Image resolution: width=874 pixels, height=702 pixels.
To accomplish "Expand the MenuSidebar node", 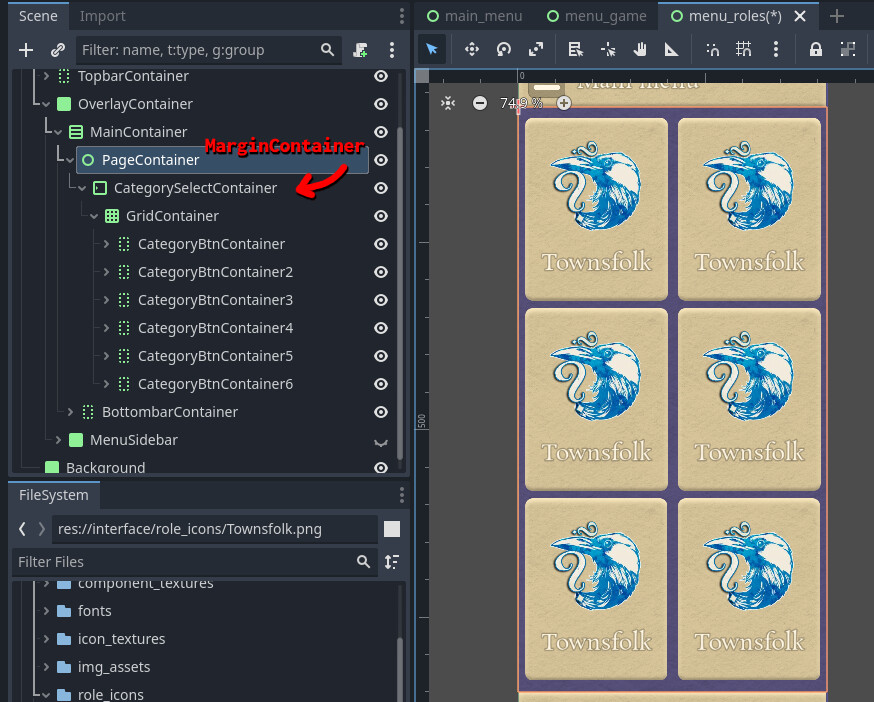I will (58, 440).
